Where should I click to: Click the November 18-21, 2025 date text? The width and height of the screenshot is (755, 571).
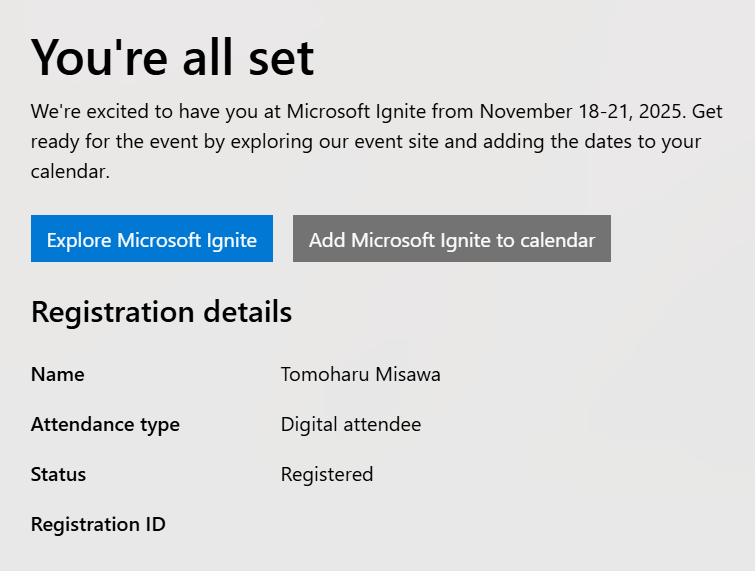point(582,112)
